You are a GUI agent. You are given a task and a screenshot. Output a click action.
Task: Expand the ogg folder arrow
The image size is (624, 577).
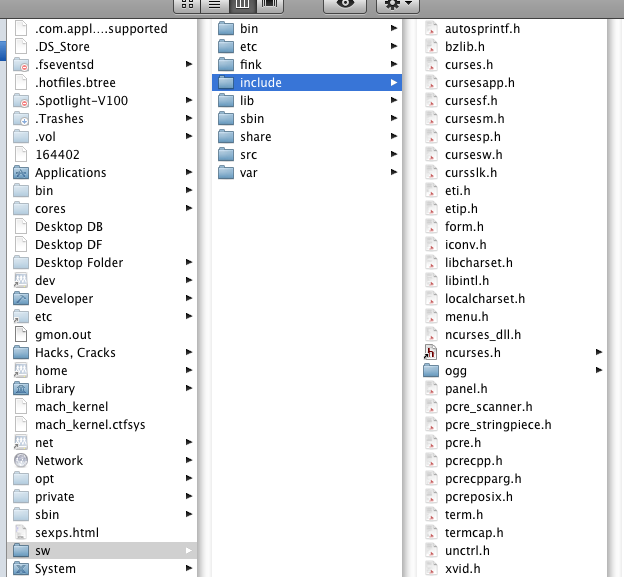coord(599,370)
